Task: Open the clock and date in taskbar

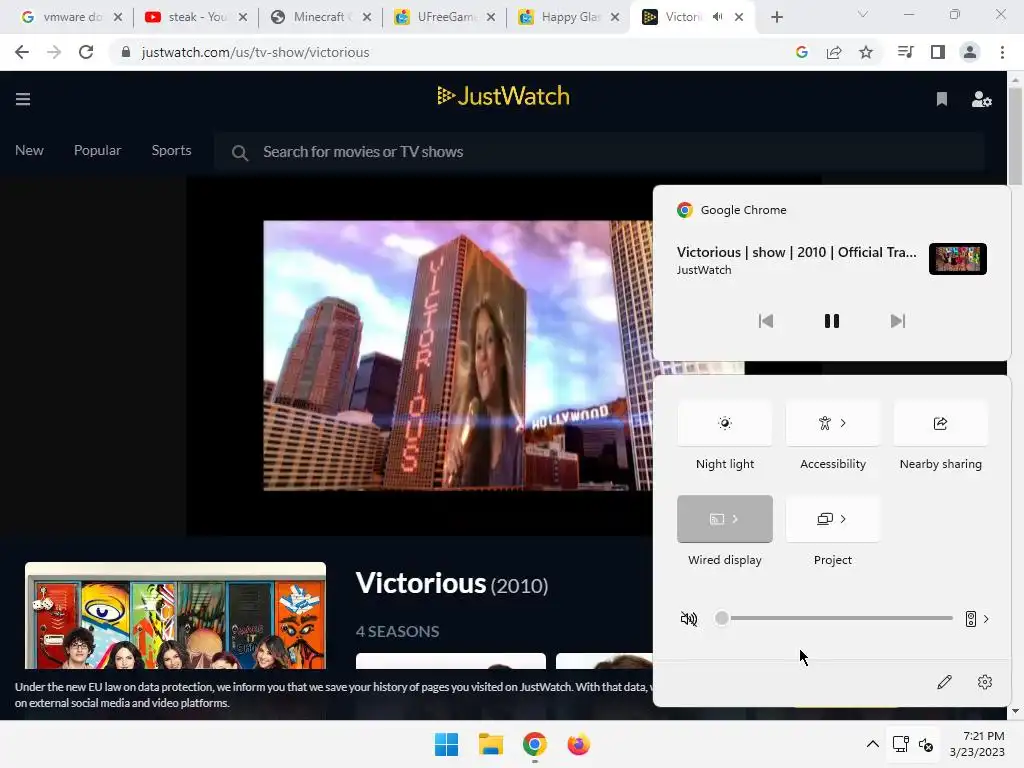Action: 977,744
